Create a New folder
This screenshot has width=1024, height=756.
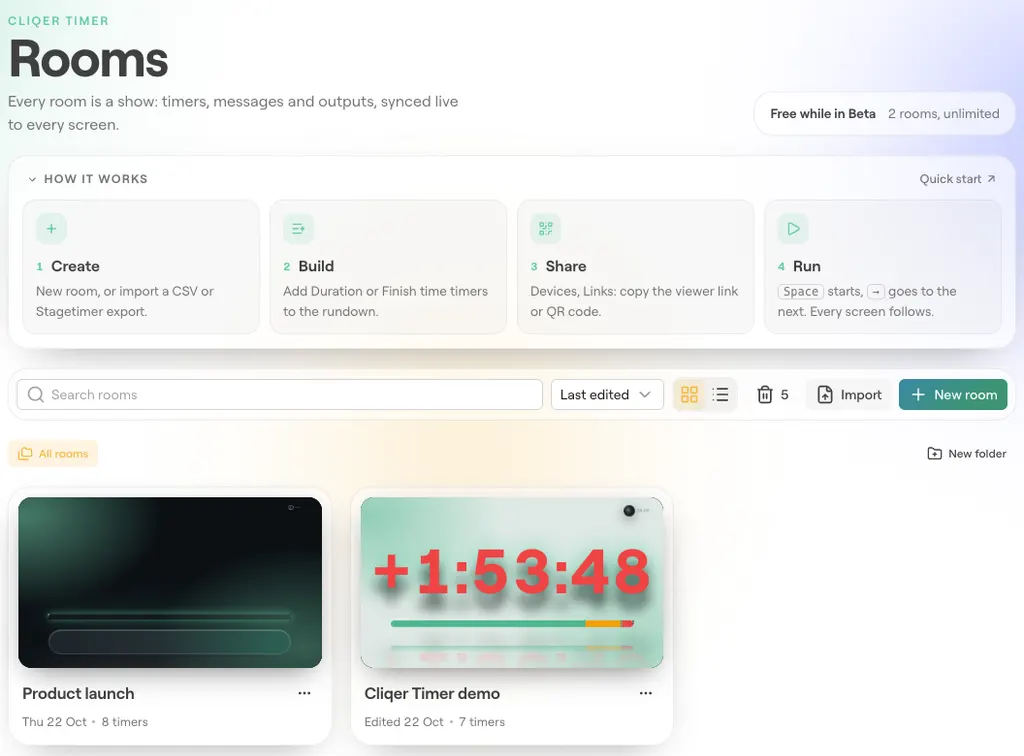[967, 454]
